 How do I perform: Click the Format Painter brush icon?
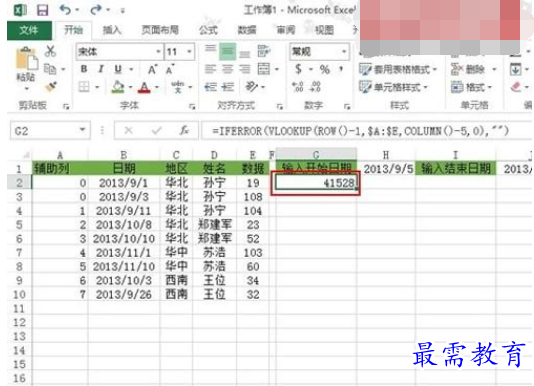pos(51,87)
